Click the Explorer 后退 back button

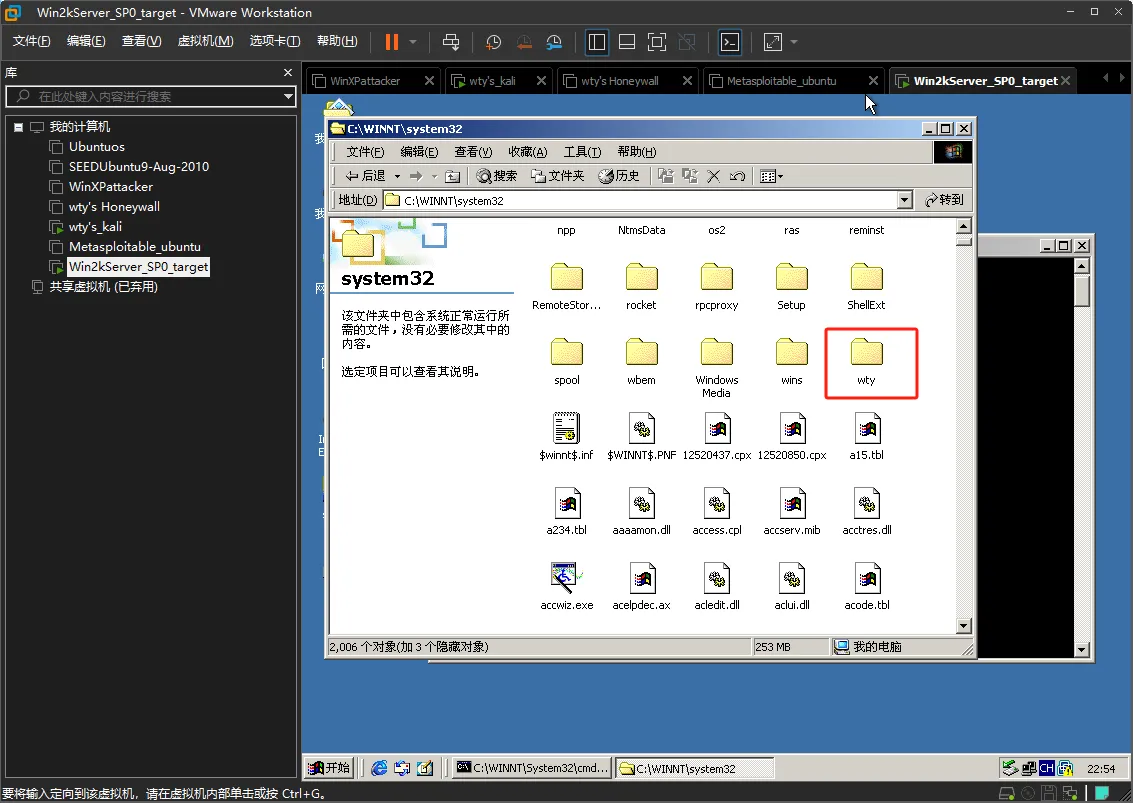tap(365, 176)
